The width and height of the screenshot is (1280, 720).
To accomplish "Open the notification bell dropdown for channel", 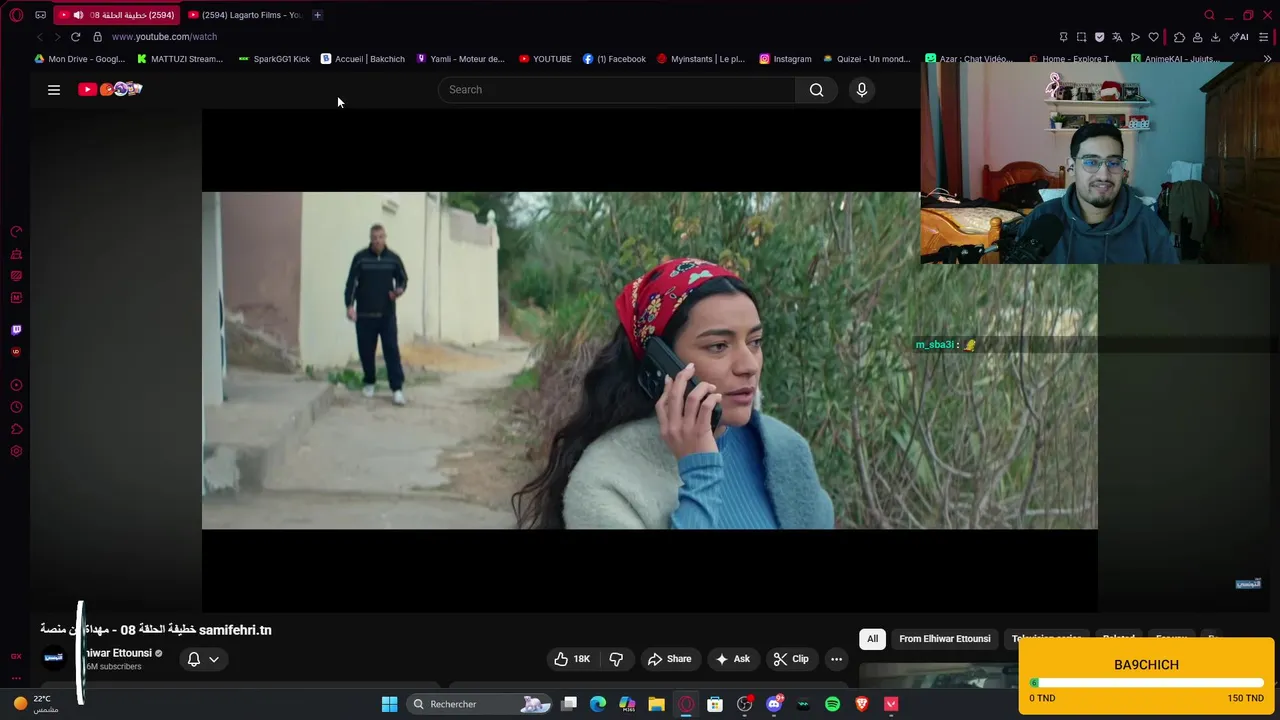I will point(203,659).
